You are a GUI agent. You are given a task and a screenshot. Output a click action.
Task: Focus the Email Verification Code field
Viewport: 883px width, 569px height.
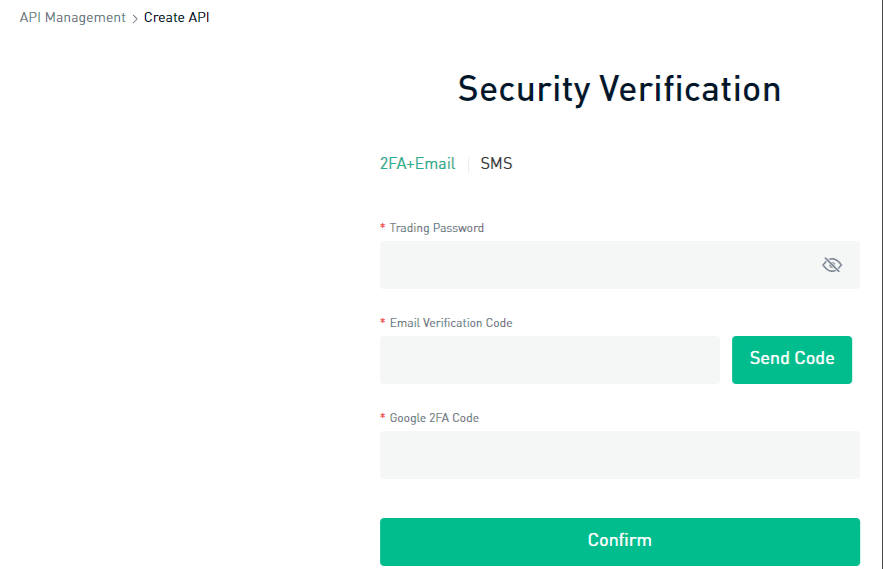[x=549, y=360]
